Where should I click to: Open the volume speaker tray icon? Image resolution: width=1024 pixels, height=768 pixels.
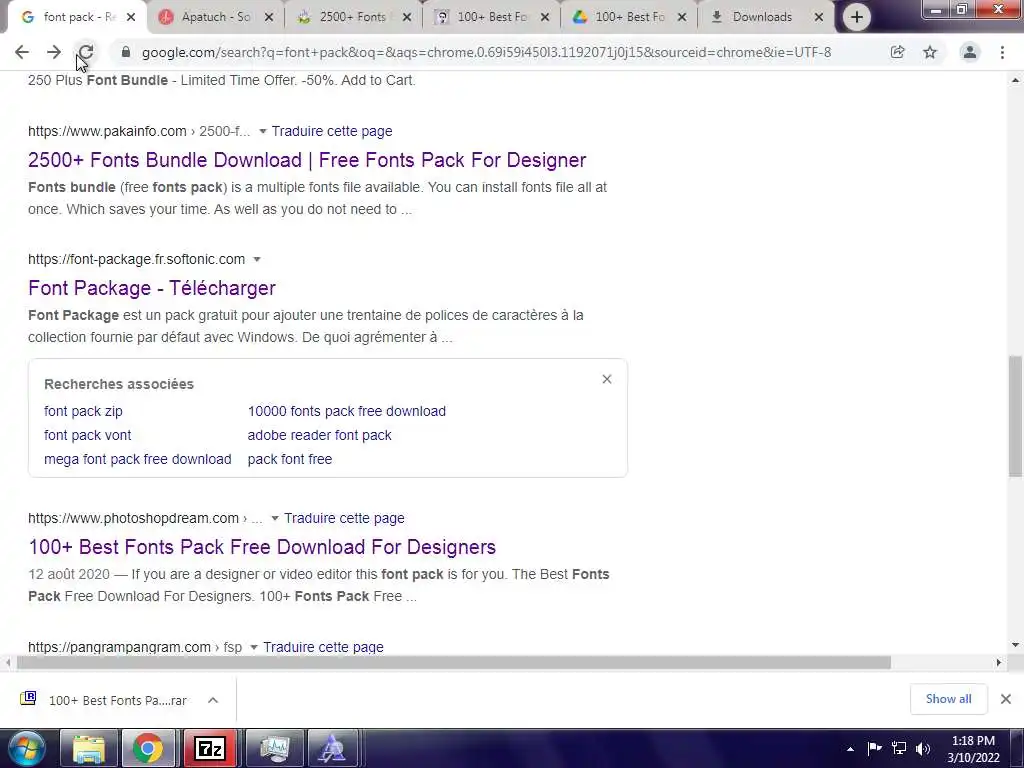point(923,748)
